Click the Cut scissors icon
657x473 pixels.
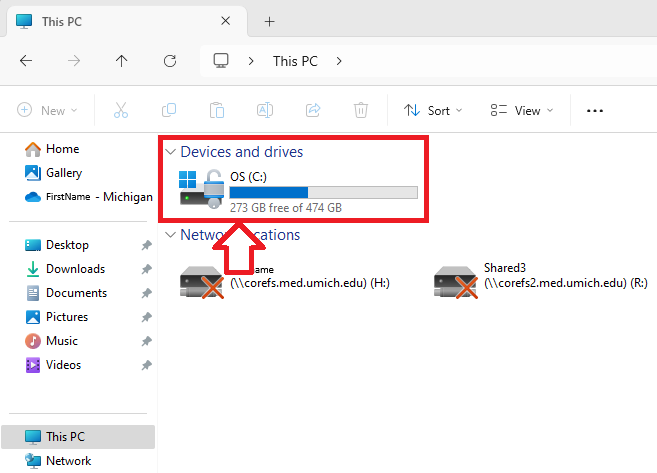[121, 110]
